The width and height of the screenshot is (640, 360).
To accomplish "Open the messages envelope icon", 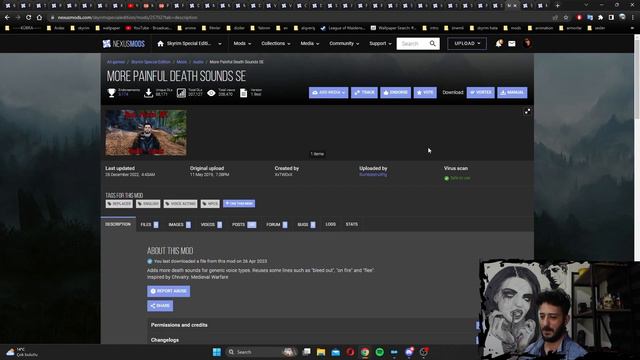I will click(x=512, y=44).
